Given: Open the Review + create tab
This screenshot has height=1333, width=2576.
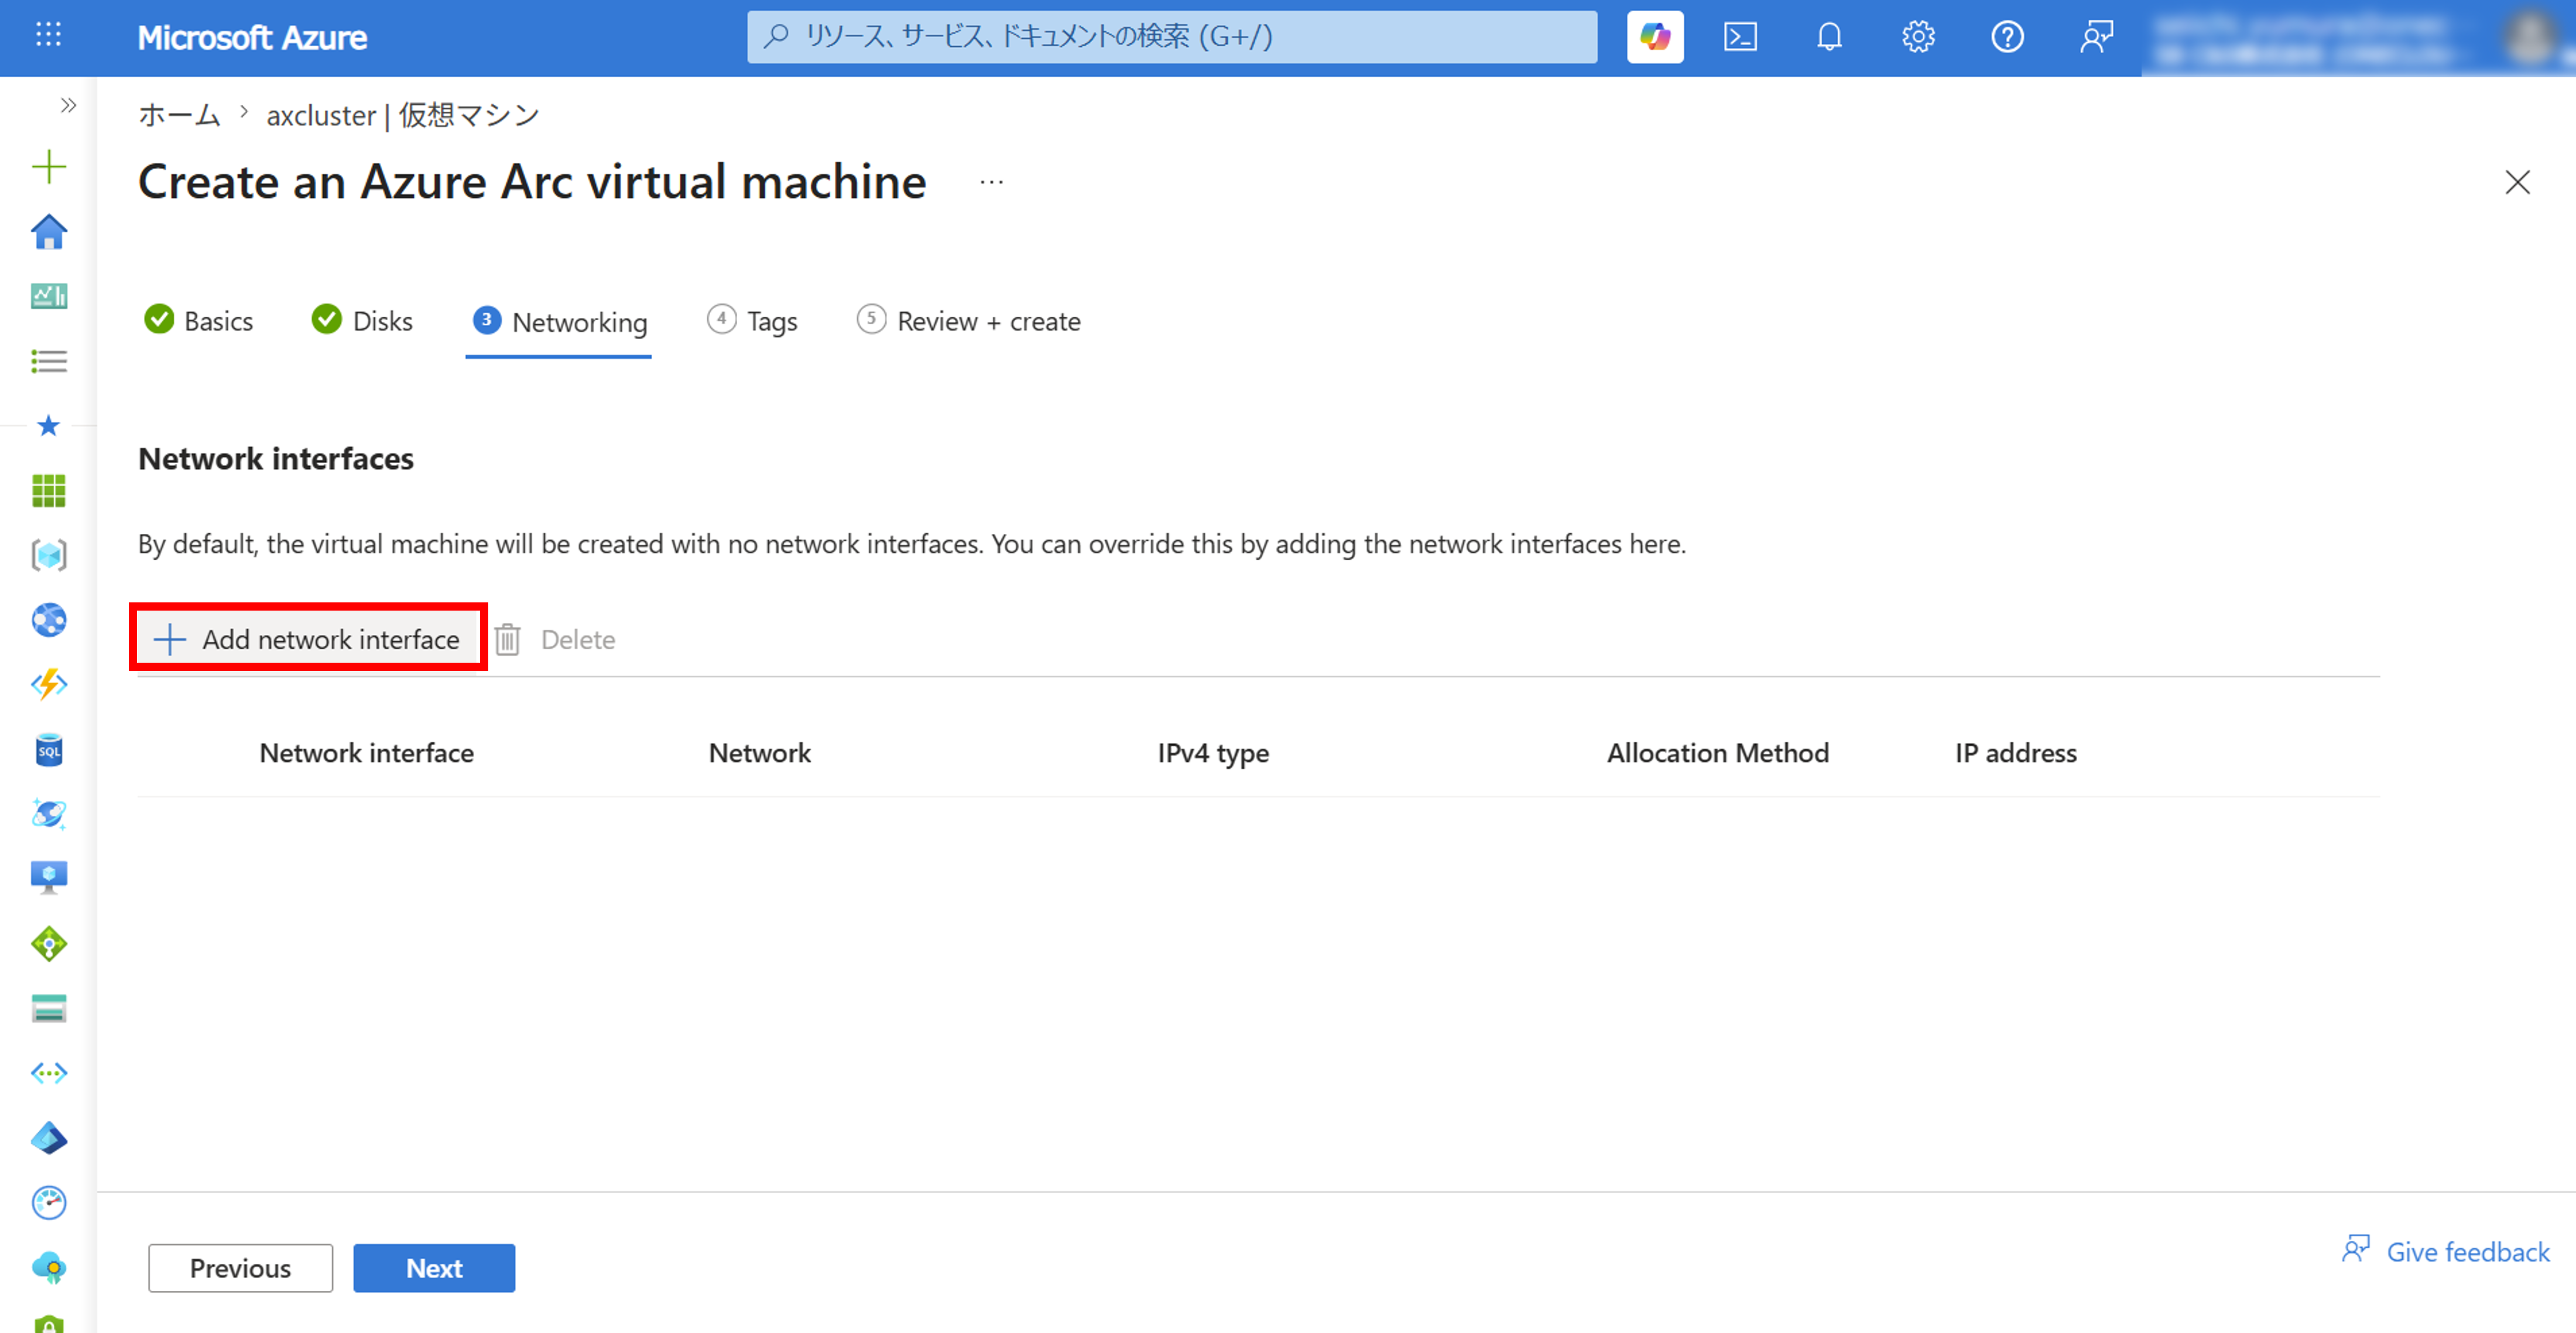Looking at the screenshot, I should (968, 321).
